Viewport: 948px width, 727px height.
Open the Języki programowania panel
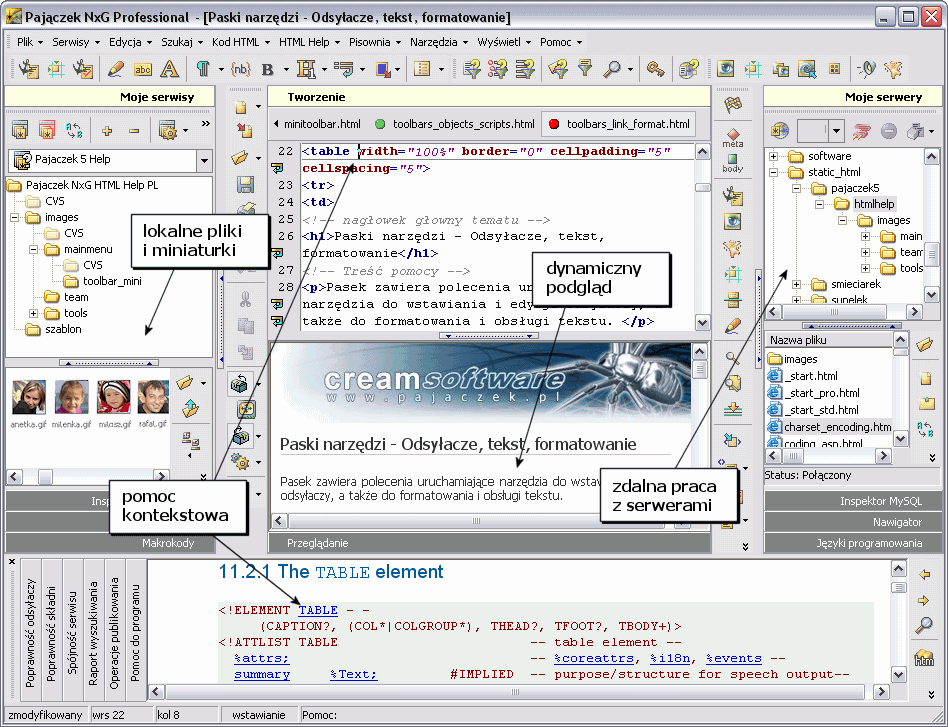tap(853, 543)
